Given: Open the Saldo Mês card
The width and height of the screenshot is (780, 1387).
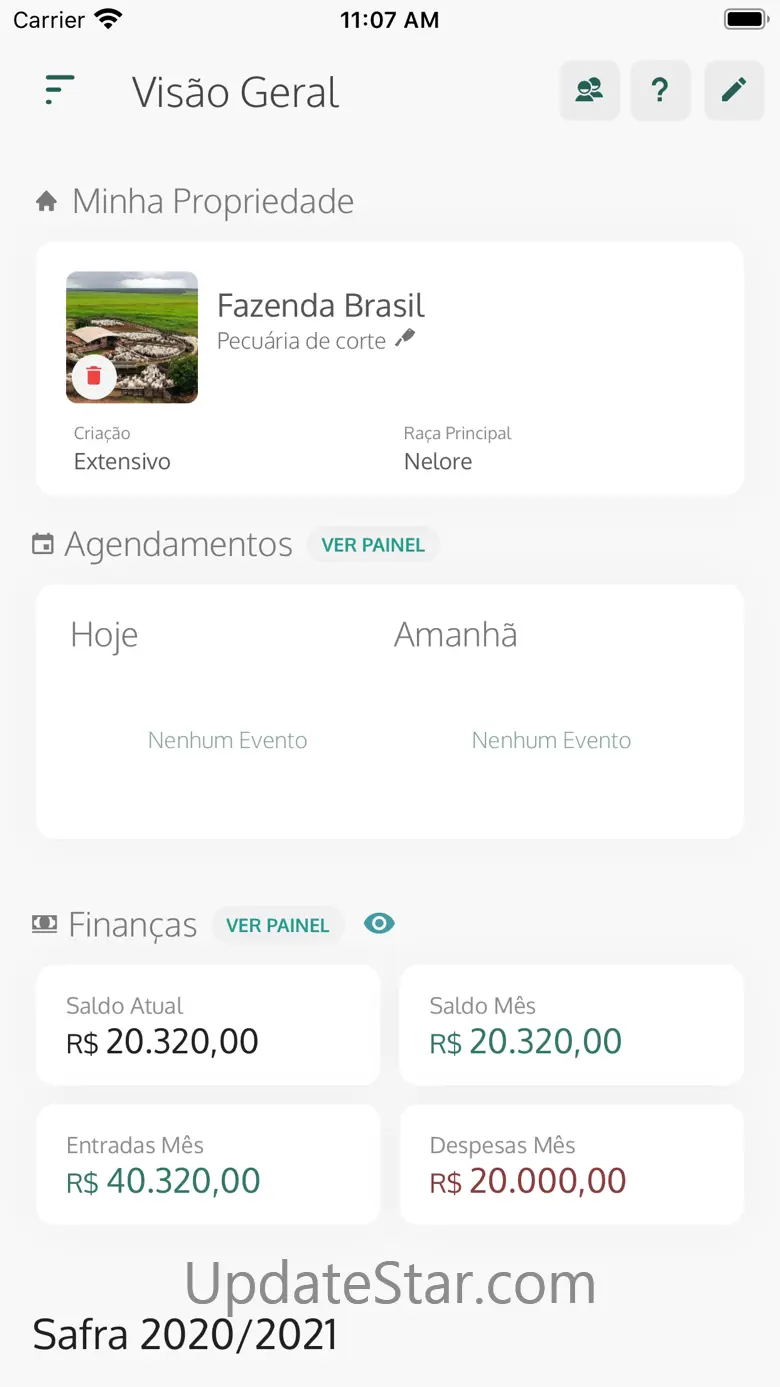Looking at the screenshot, I should (x=571, y=1025).
